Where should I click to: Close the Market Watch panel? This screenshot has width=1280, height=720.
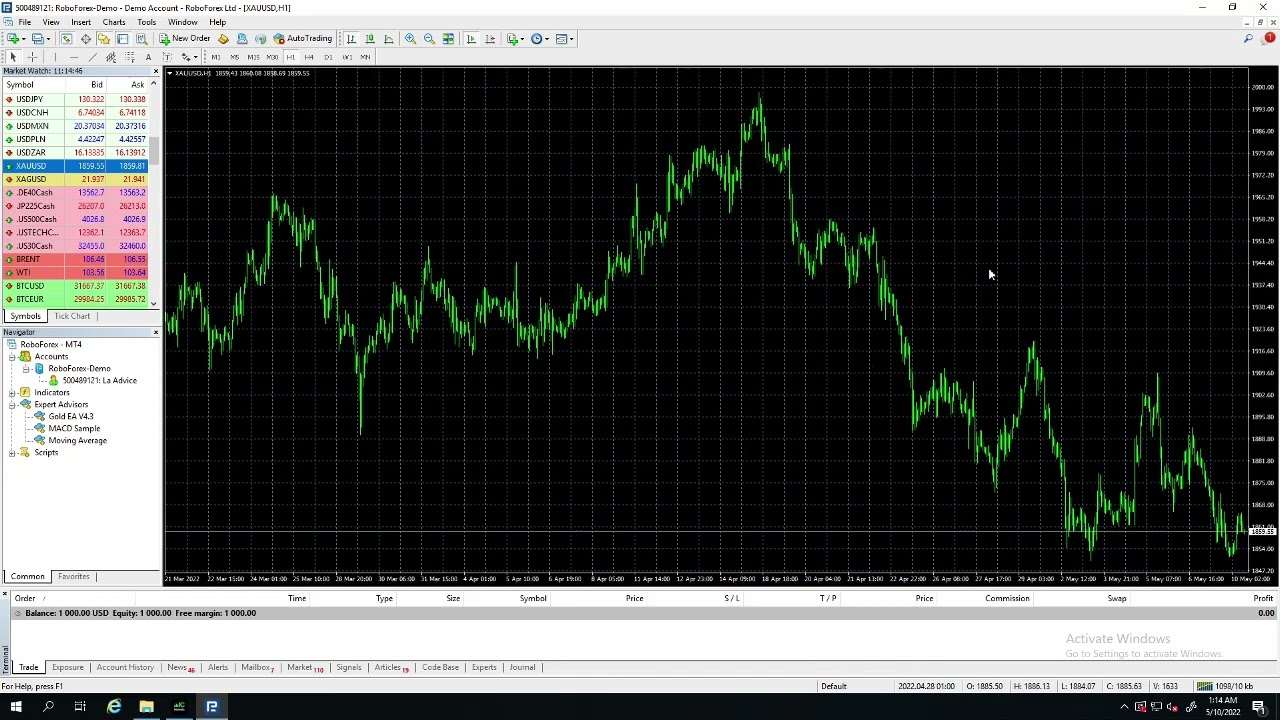point(155,71)
